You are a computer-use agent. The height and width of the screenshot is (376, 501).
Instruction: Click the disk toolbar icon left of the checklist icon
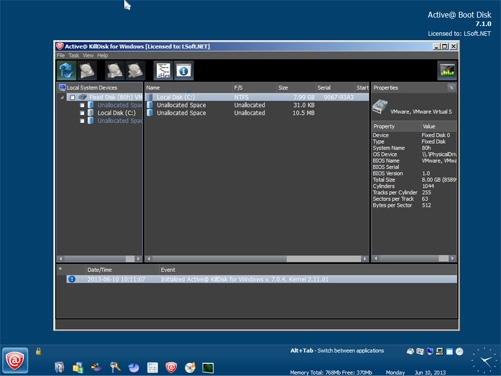tap(135, 70)
